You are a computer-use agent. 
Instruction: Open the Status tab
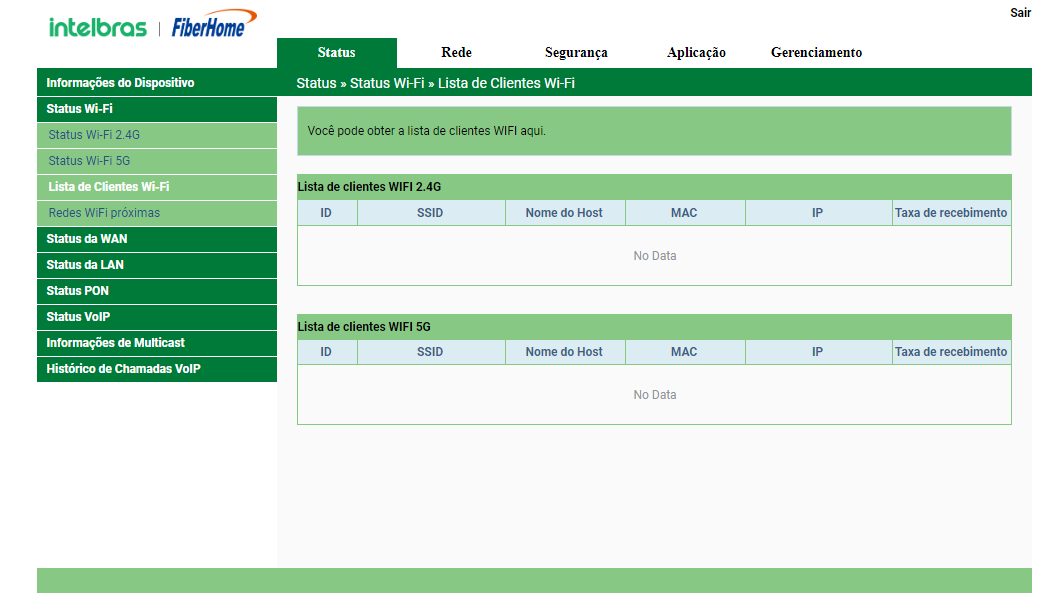(337, 53)
